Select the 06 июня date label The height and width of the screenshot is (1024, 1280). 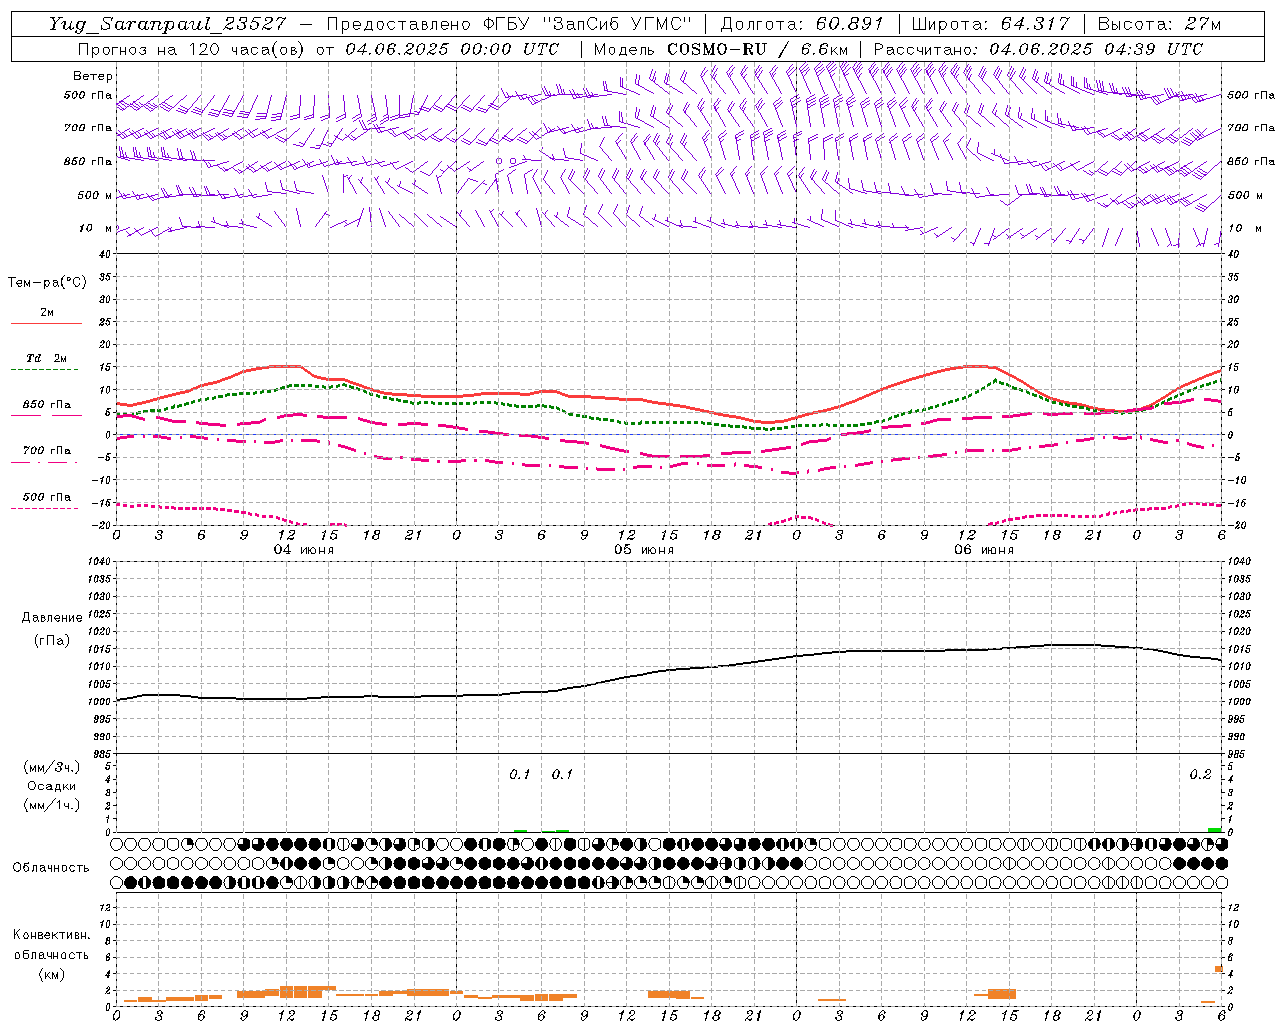[983, 550]
